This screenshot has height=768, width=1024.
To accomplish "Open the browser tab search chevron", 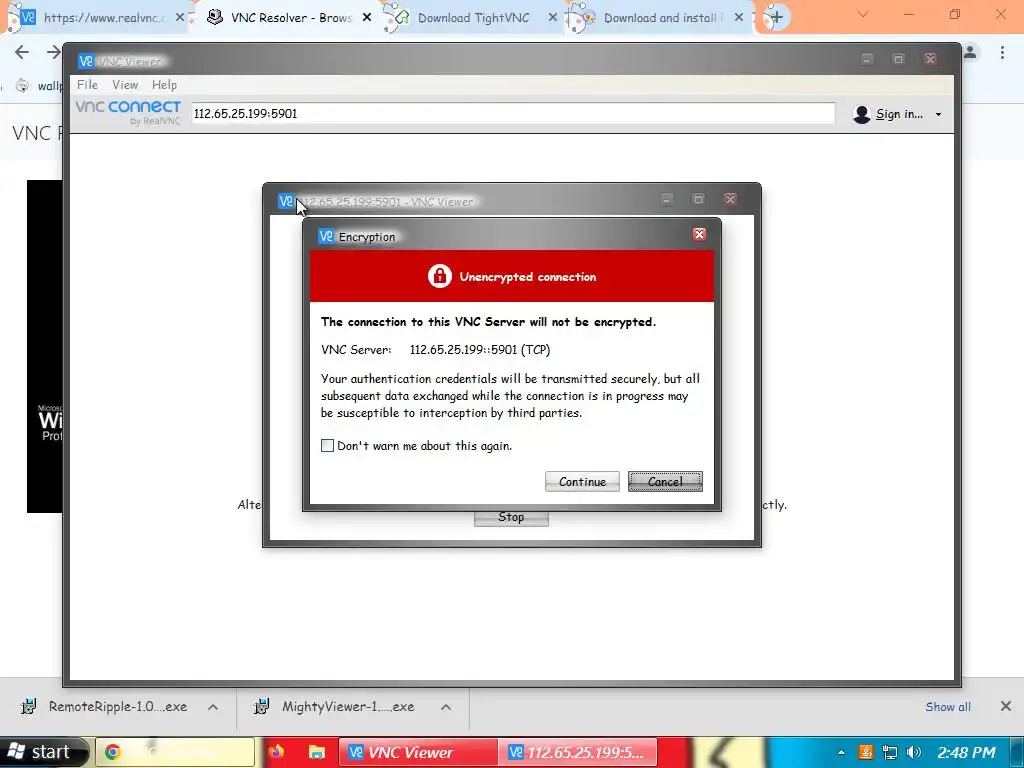I will click(x=863, y=14).
